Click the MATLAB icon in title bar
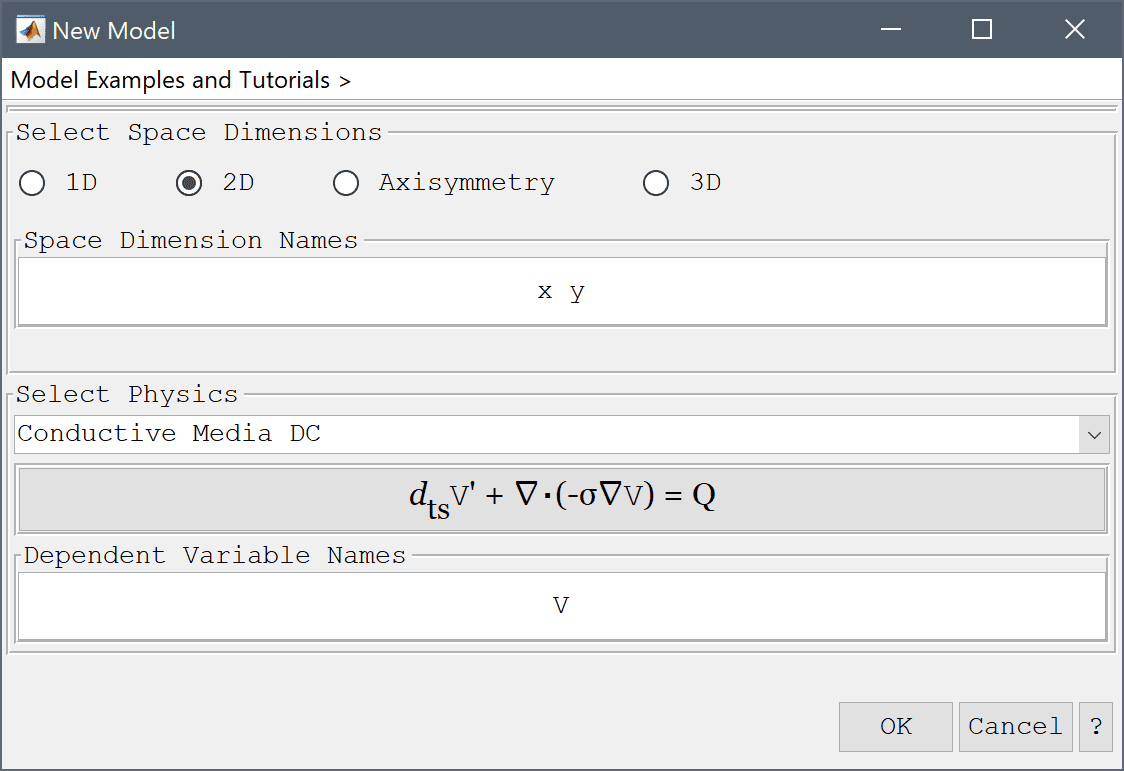 pyautogui.click(x=30, y=30)
